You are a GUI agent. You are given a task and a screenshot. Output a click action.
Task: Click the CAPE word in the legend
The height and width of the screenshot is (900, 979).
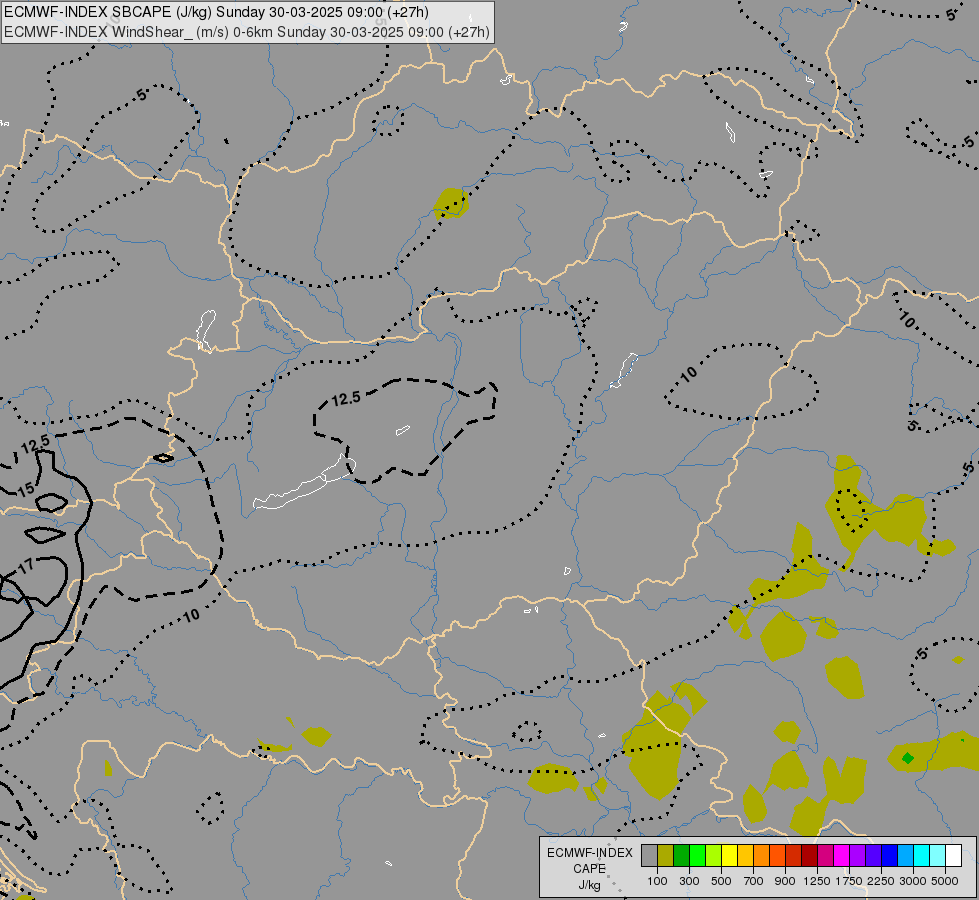[589, 869]
